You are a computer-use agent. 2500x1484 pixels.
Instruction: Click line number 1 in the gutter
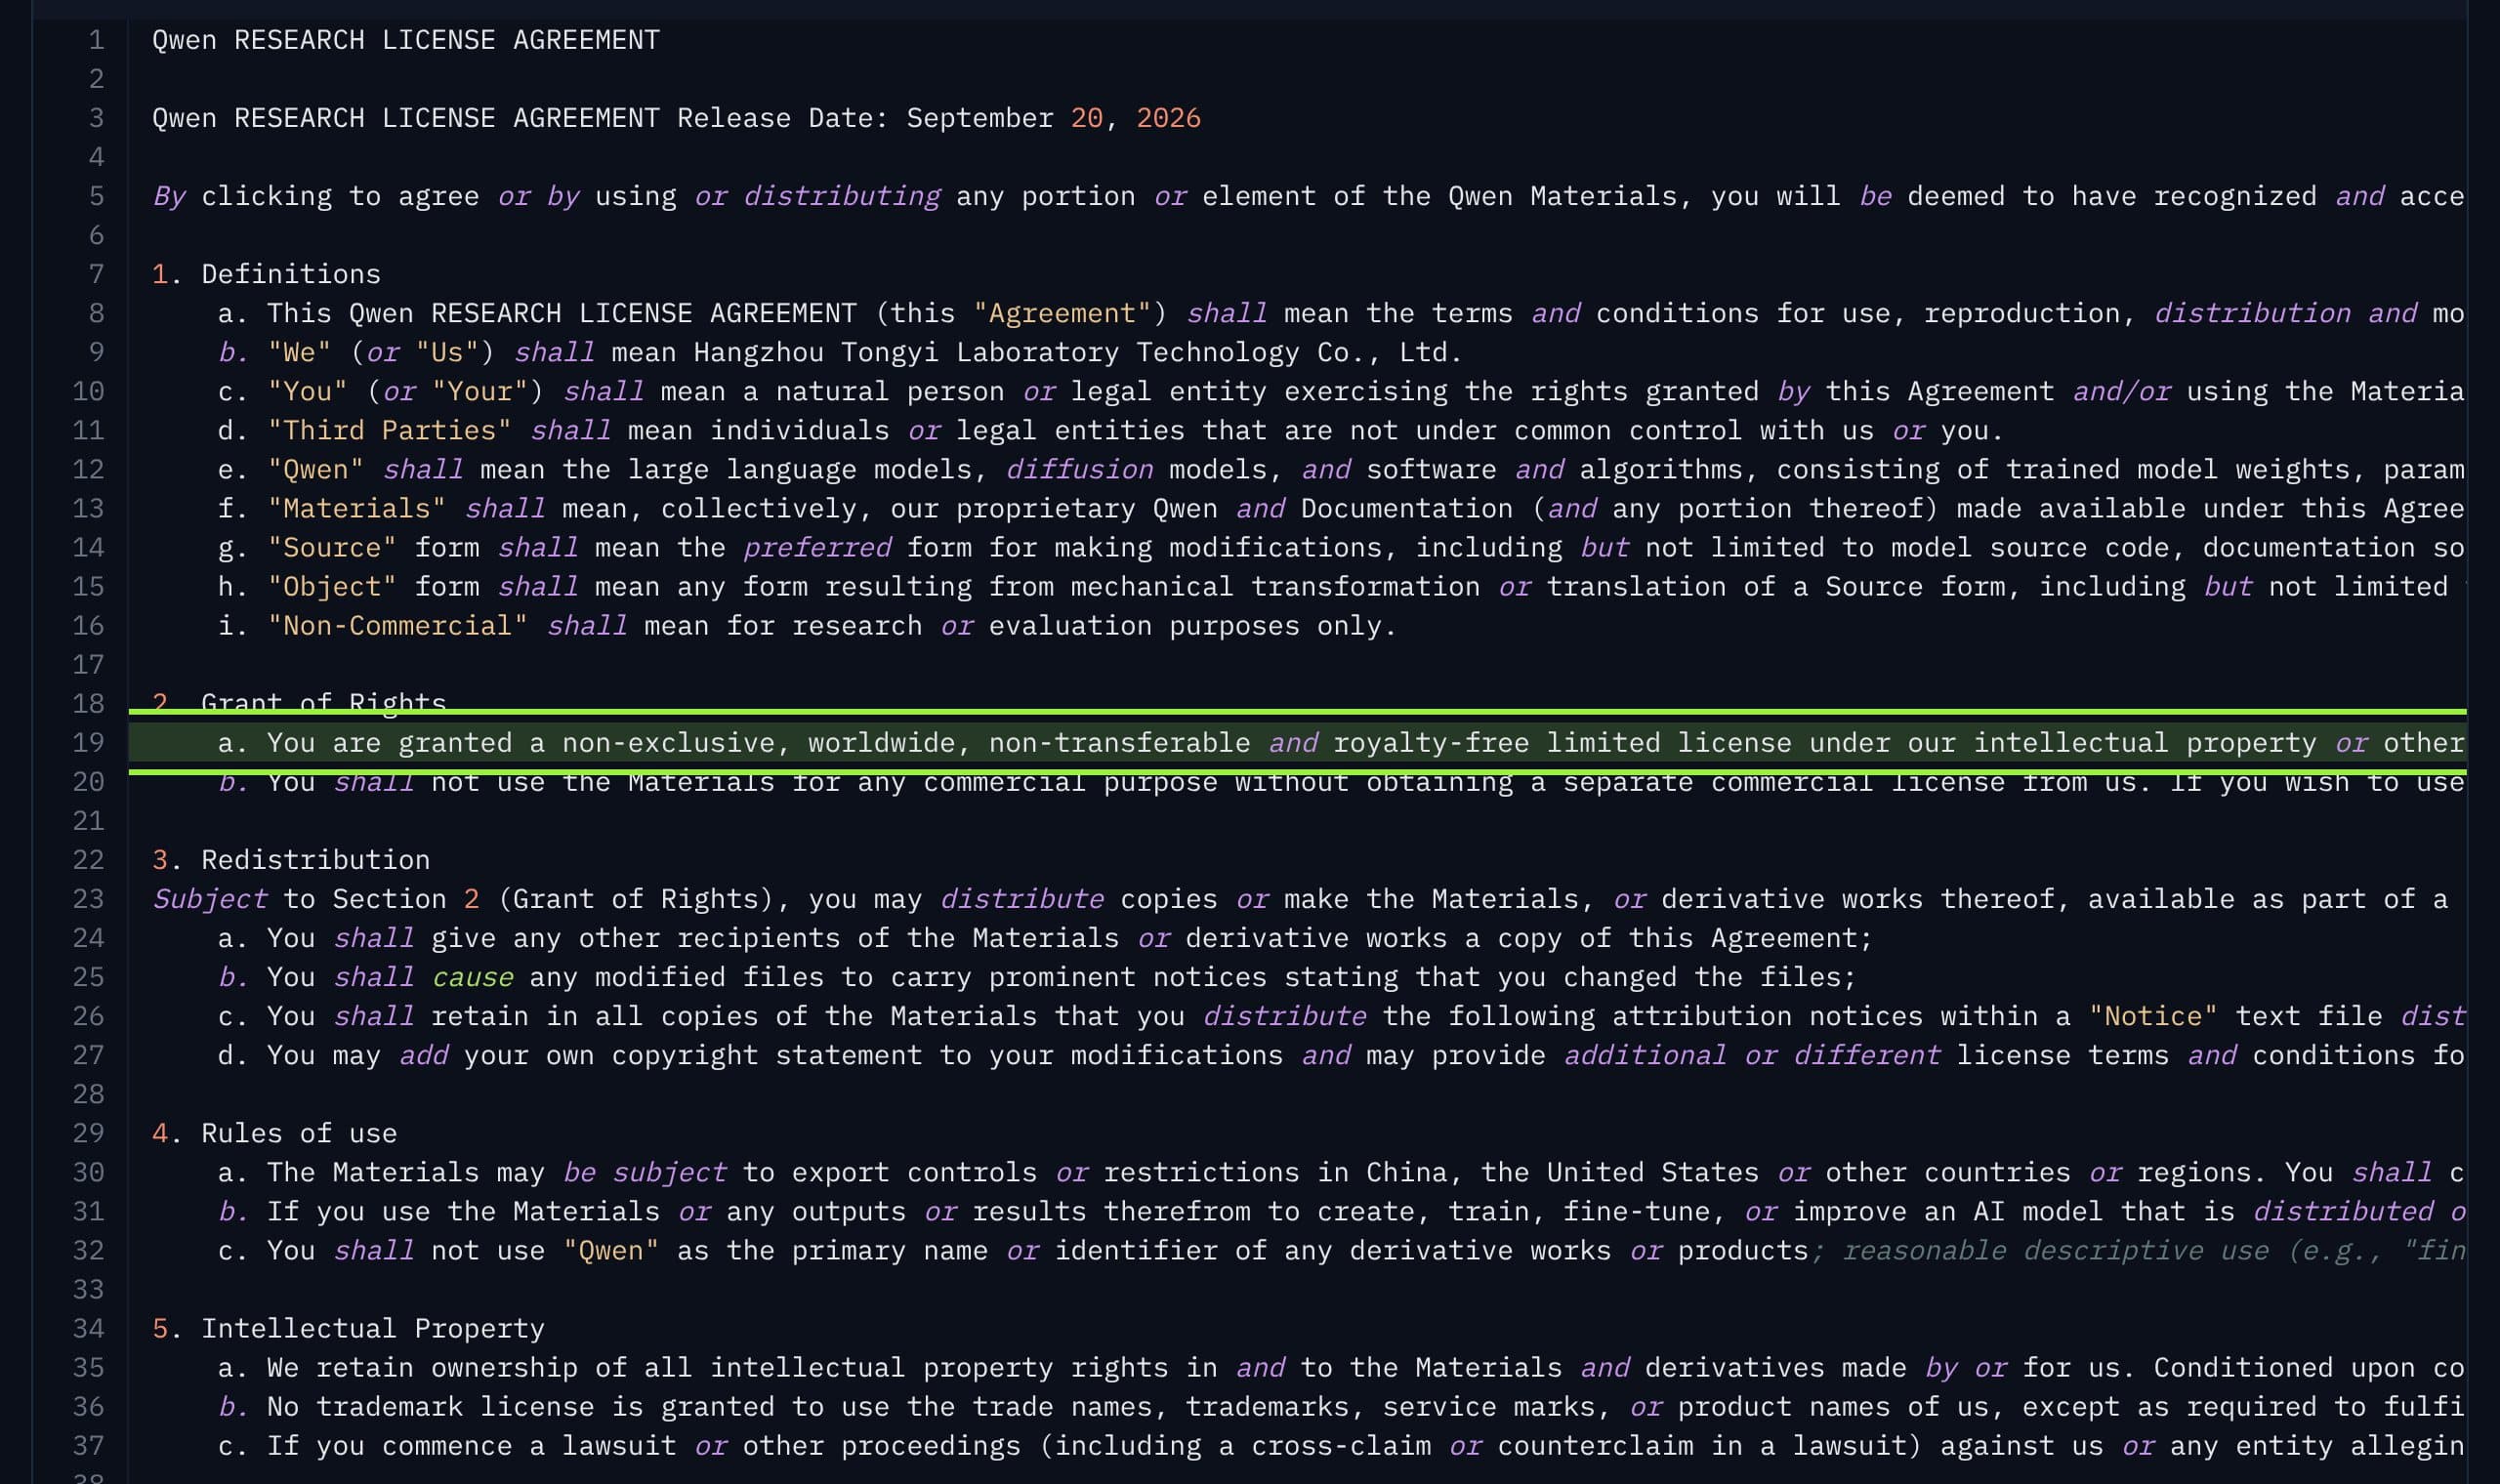coord(97,40)
